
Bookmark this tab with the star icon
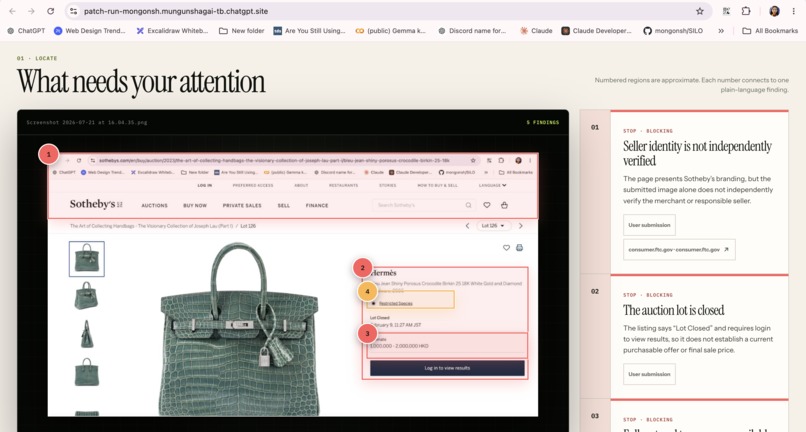[x=700, y=11]
